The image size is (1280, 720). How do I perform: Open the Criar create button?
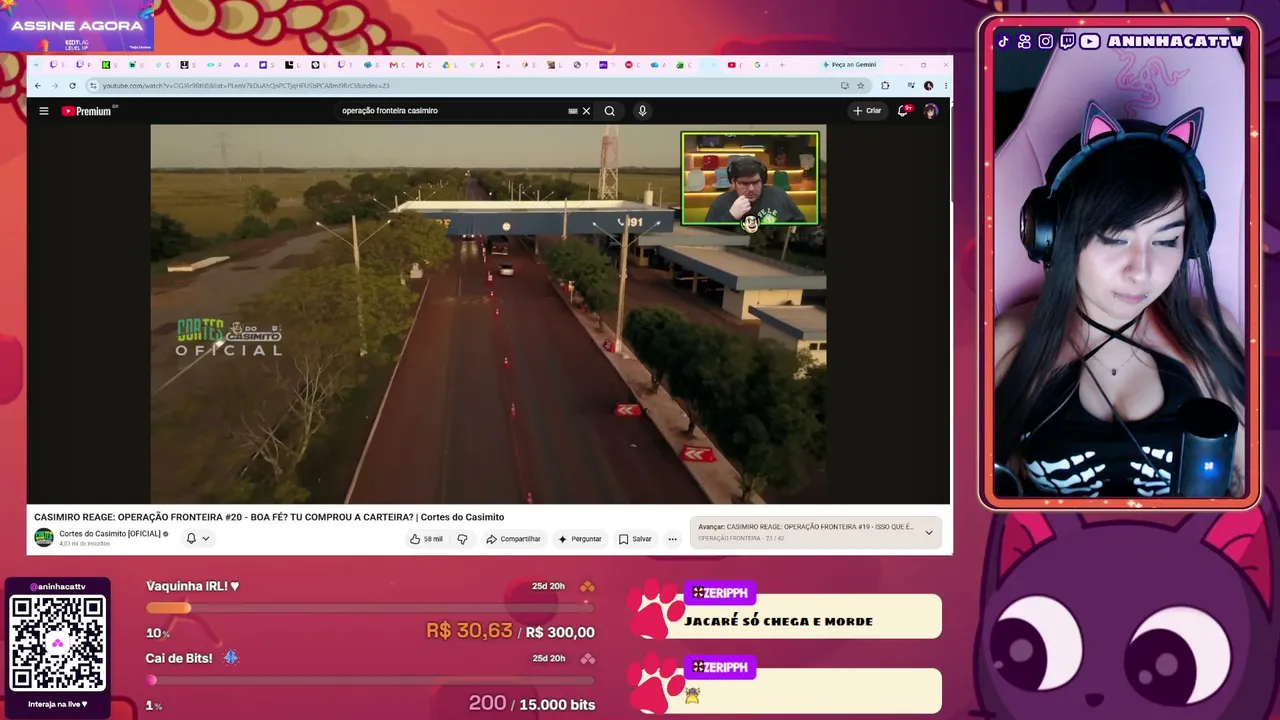click(x=867, y=111)
